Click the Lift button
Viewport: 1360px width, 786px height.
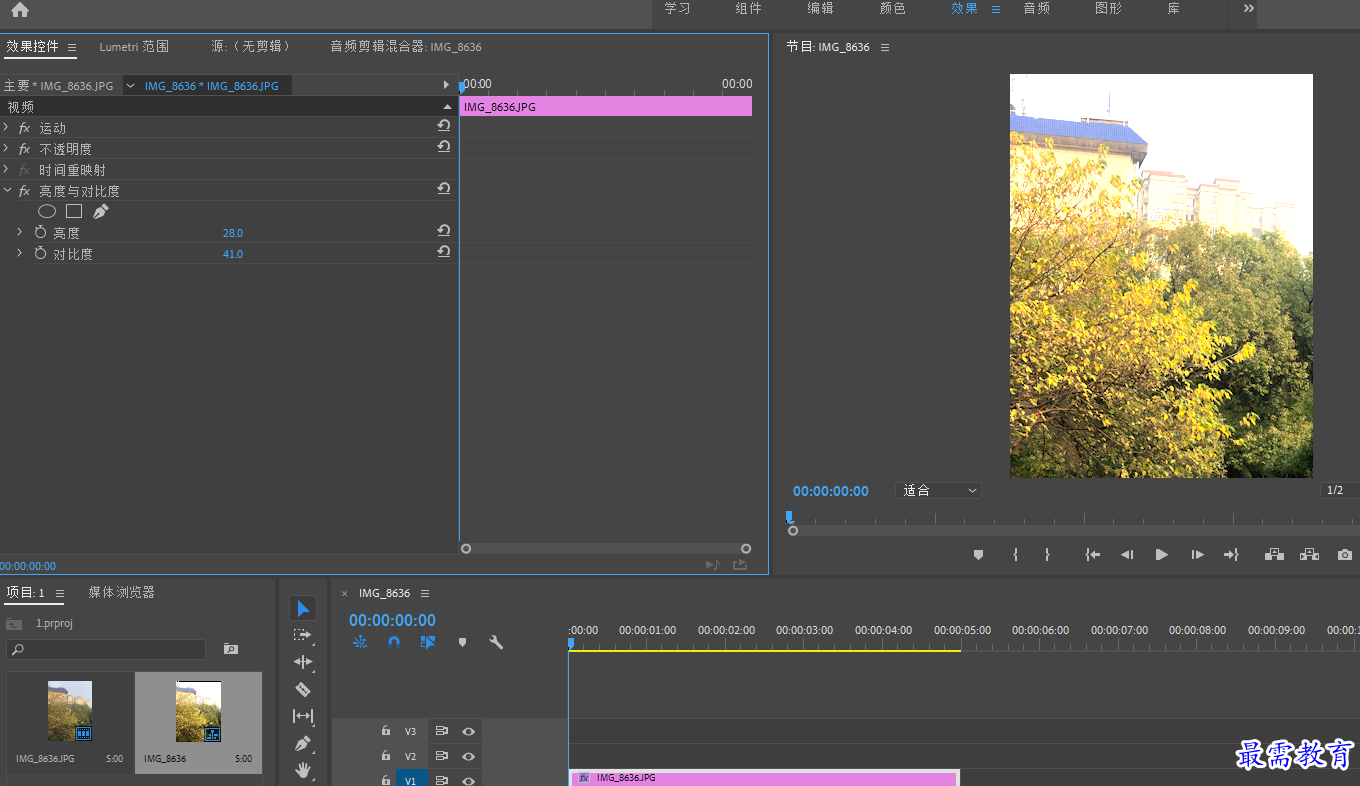click(1274, 554)
